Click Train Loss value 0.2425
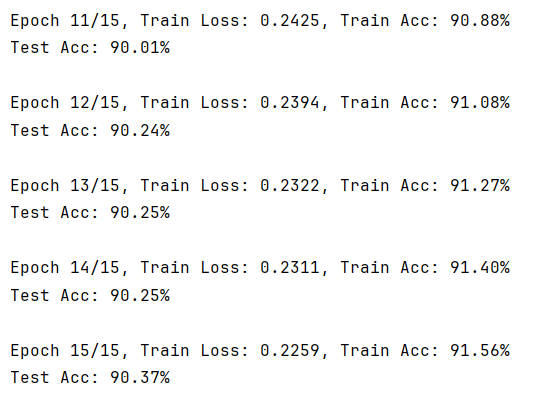This screenshot has width=543, height=396. (x=290, y=21)
